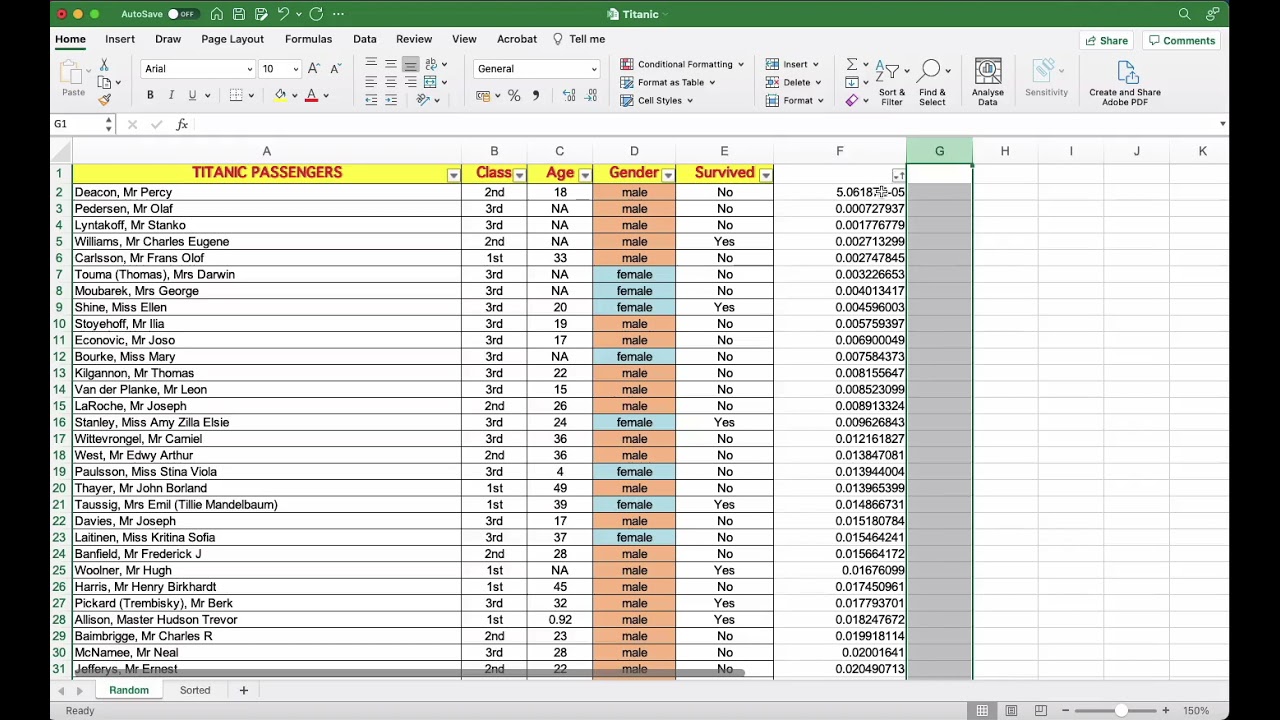1280x720 pixels.
Task: Toggle Wrap Text icon
Action: coord(430,64)
